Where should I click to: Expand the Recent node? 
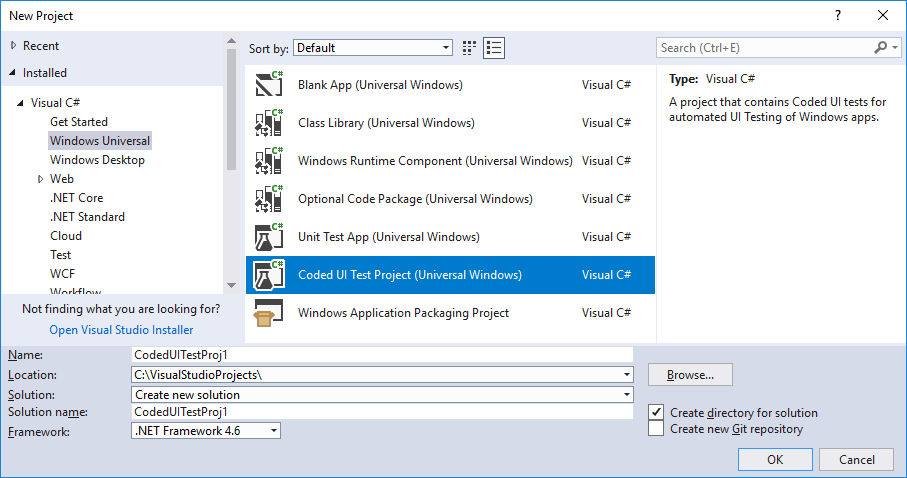coord(13,45)
